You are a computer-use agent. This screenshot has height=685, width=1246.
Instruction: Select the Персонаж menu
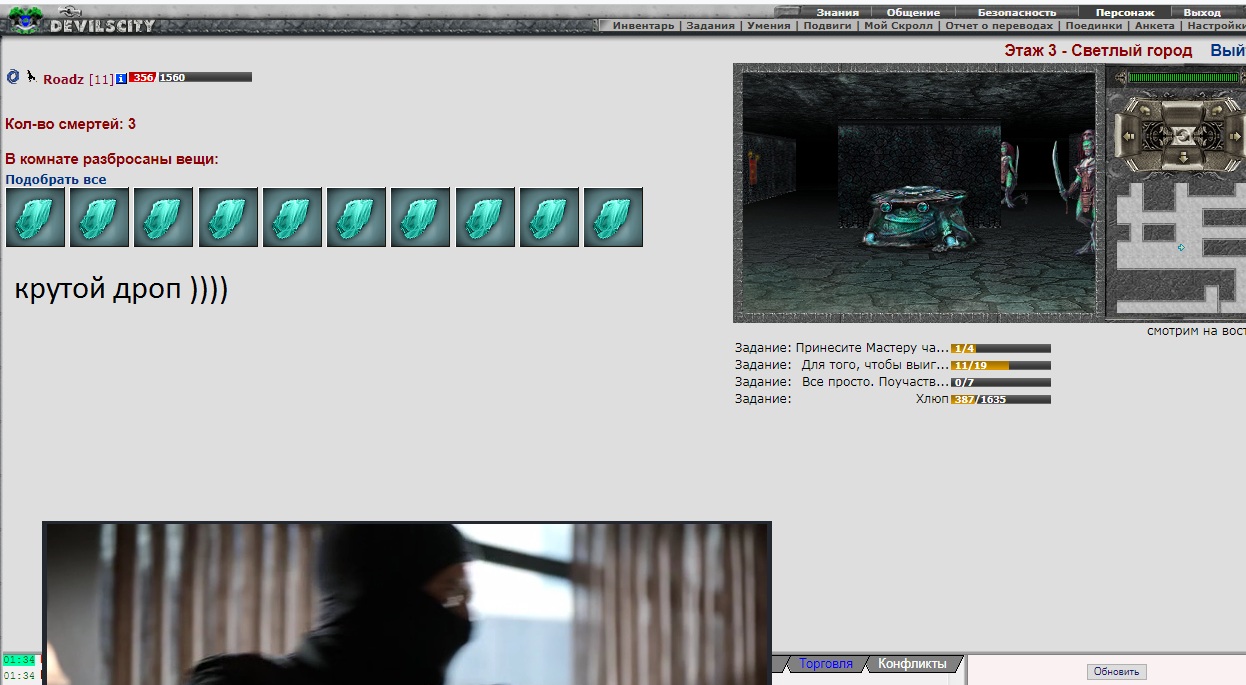(x=1125, y=12)
